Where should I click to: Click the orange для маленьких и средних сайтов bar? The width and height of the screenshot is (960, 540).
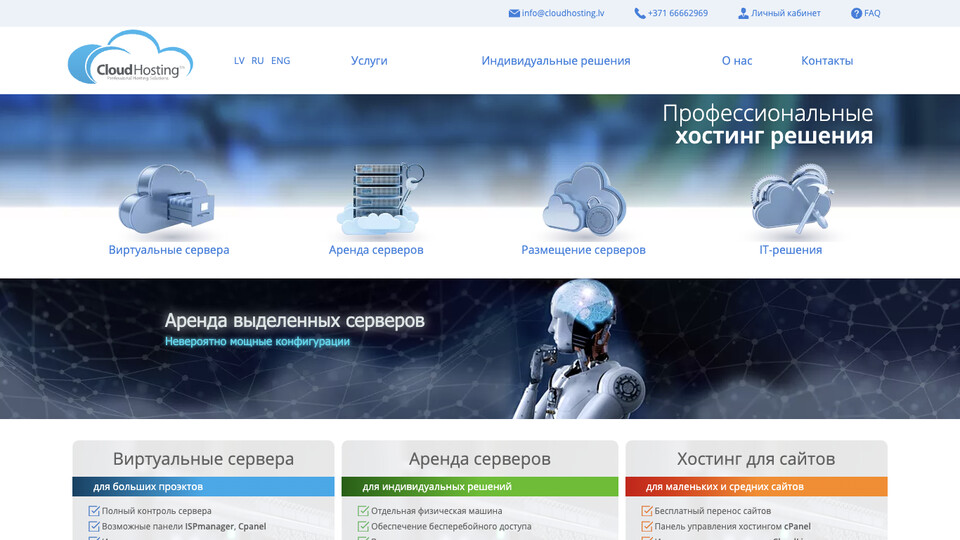tap(756, 487)
